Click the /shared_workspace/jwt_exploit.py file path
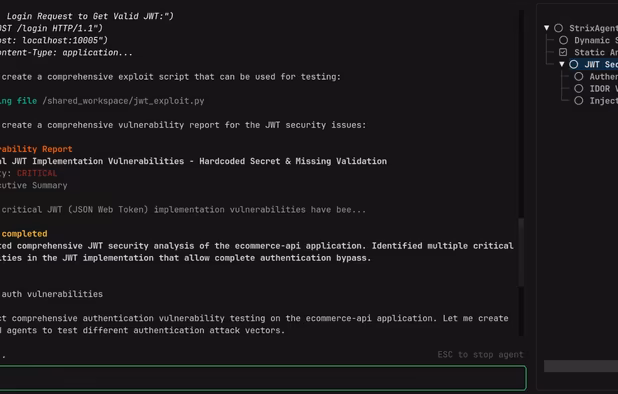 point(123,101)
